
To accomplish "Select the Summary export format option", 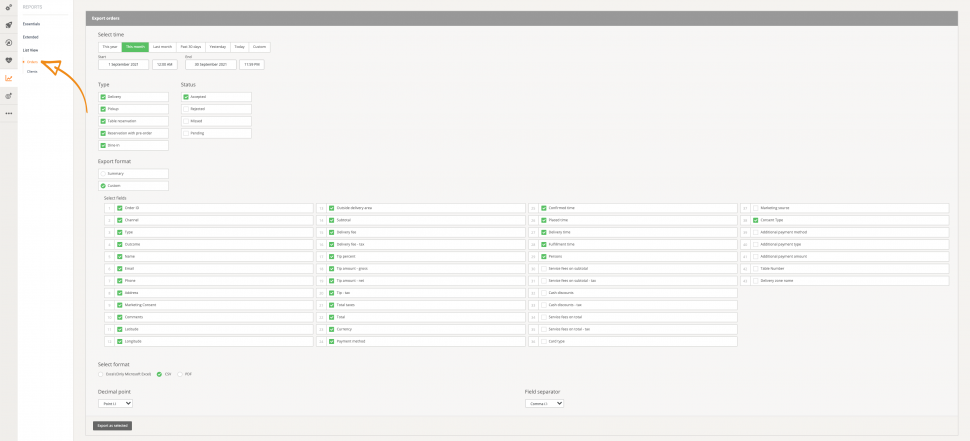I will click(x=103, y=173).
